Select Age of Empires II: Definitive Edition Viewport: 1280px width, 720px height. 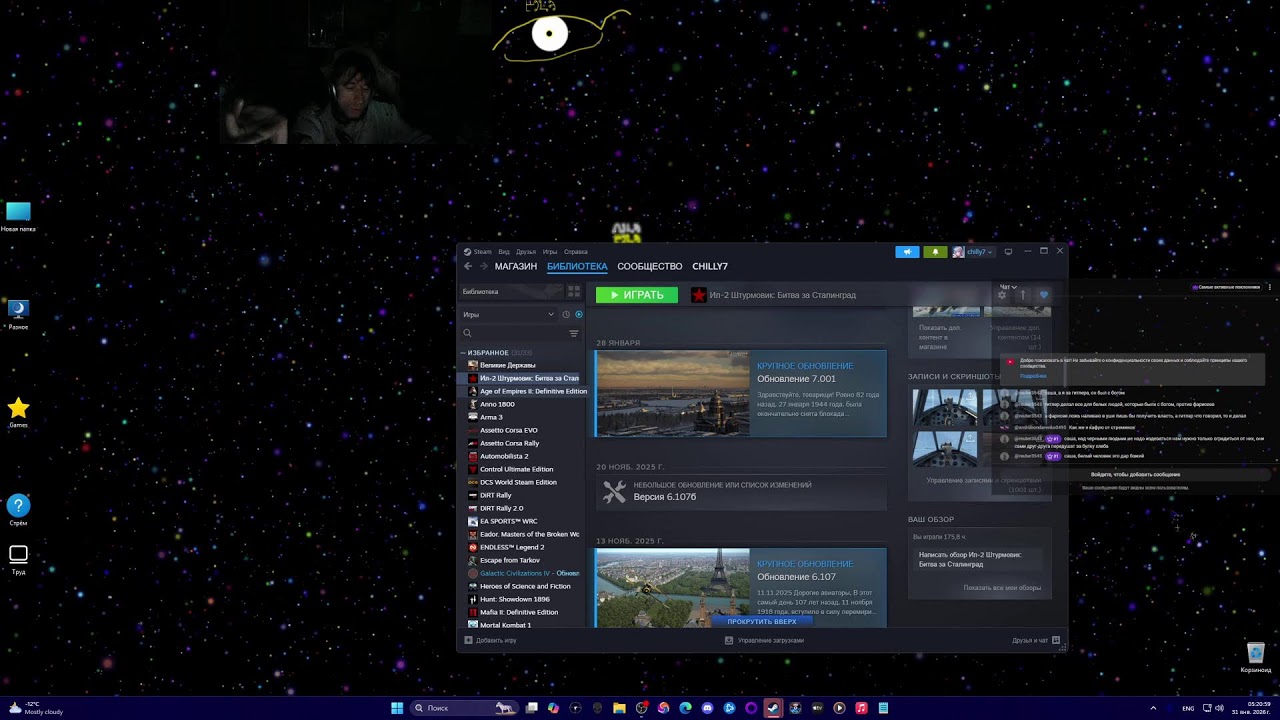point(525,391)
